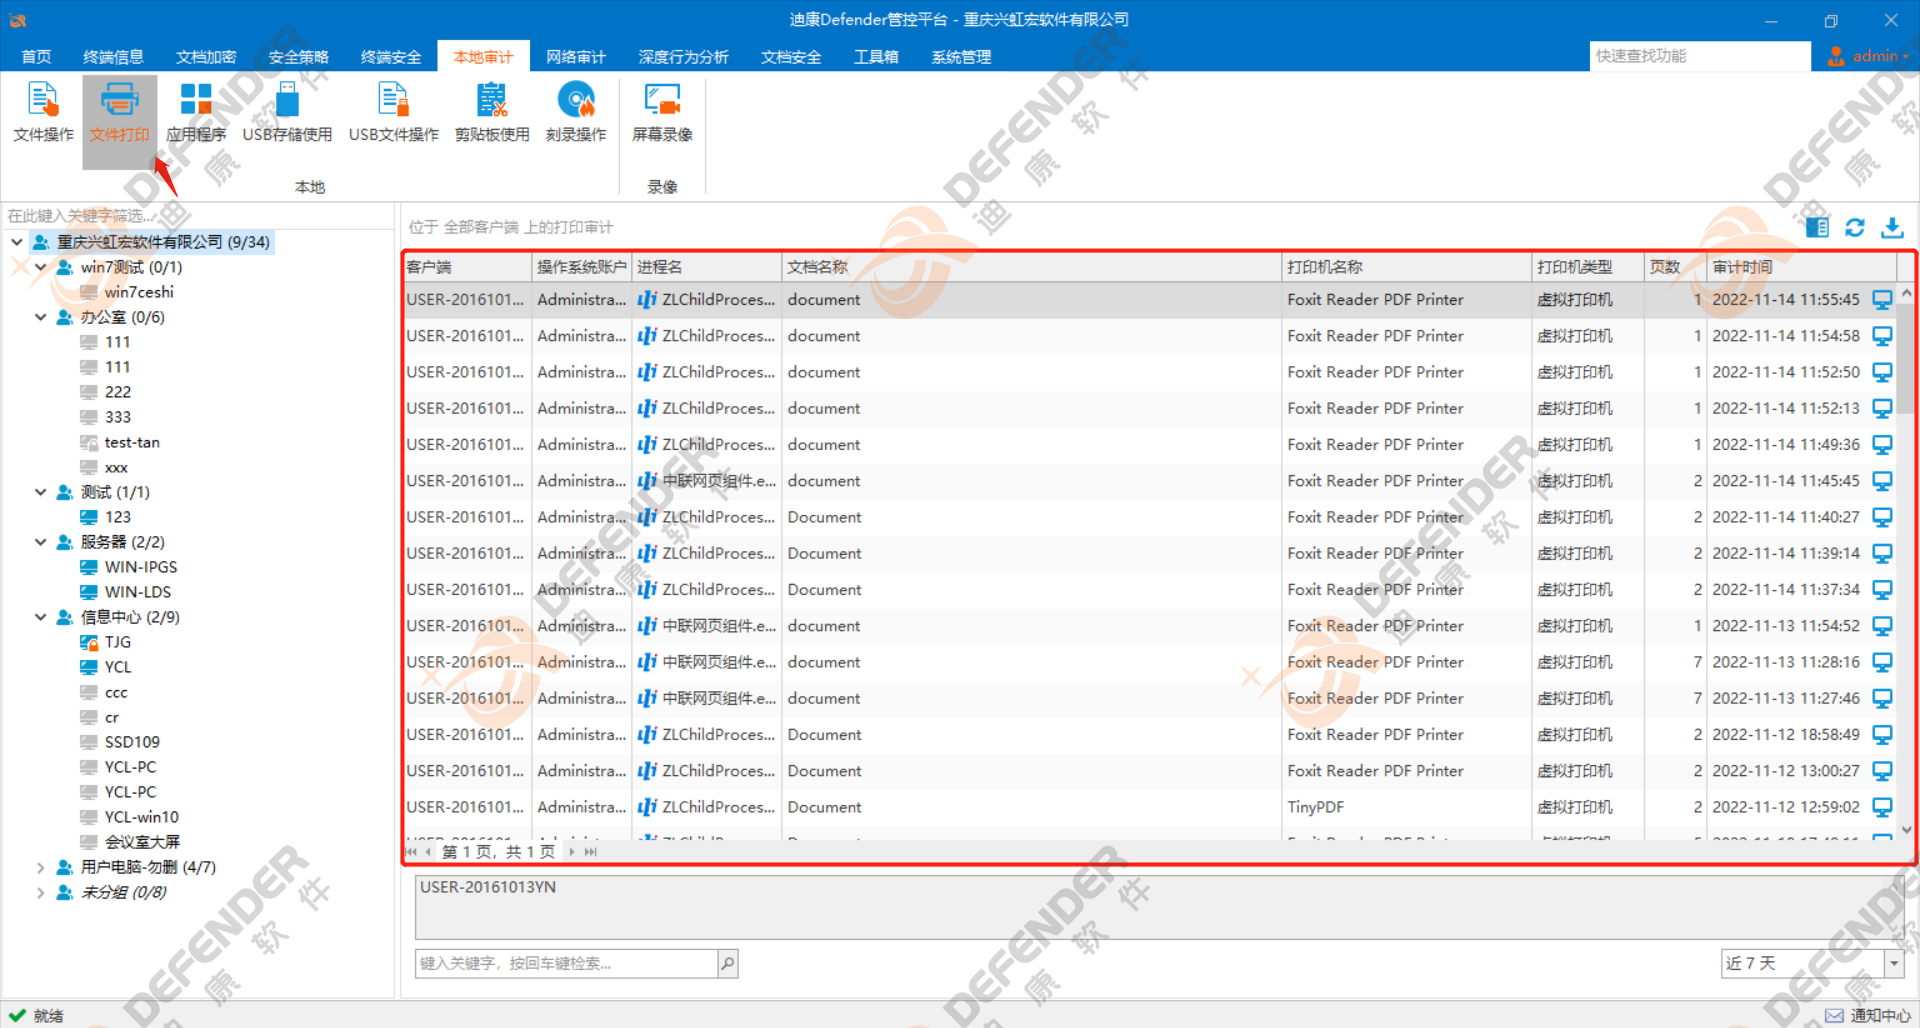View screen icon for 11:55:45 record

[x=1882, y=299]
